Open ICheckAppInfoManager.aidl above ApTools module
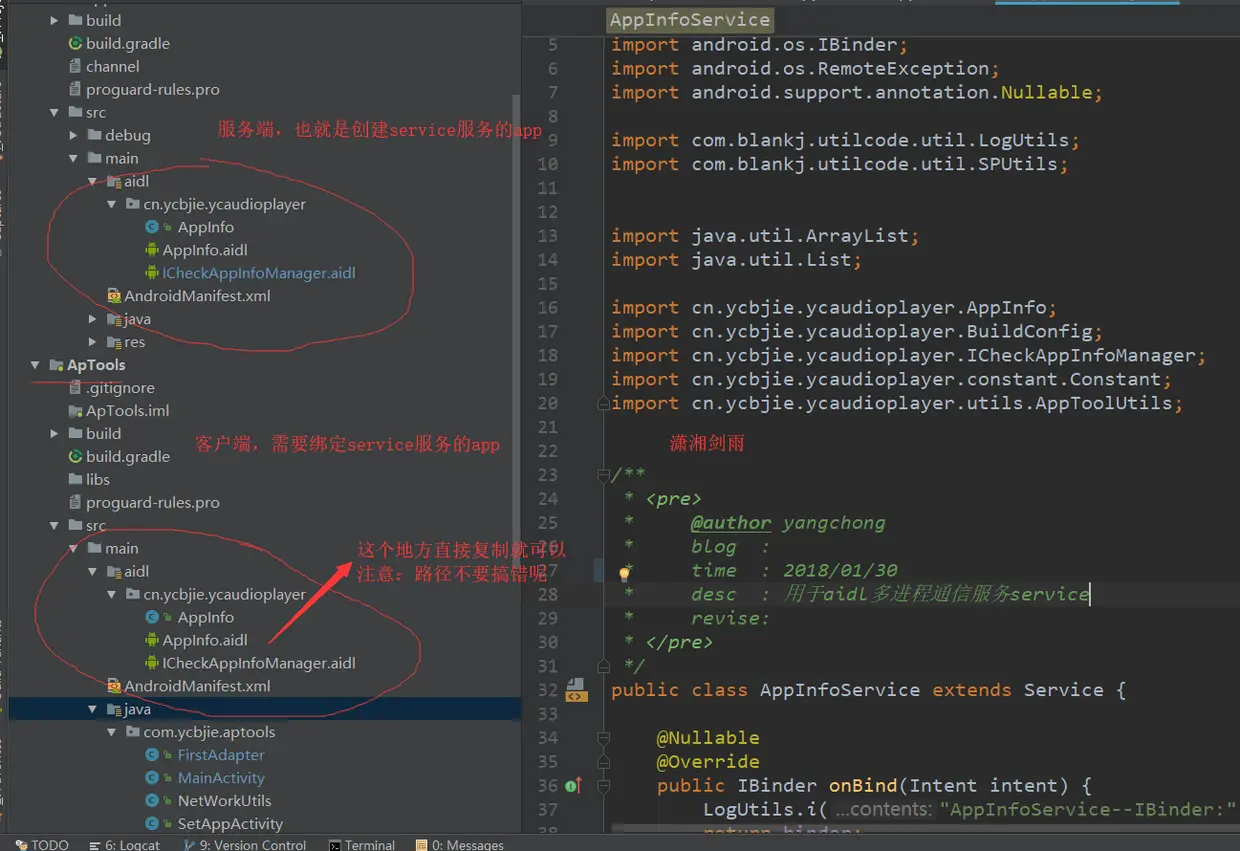 pyautogui.click(x=259, y=273)
